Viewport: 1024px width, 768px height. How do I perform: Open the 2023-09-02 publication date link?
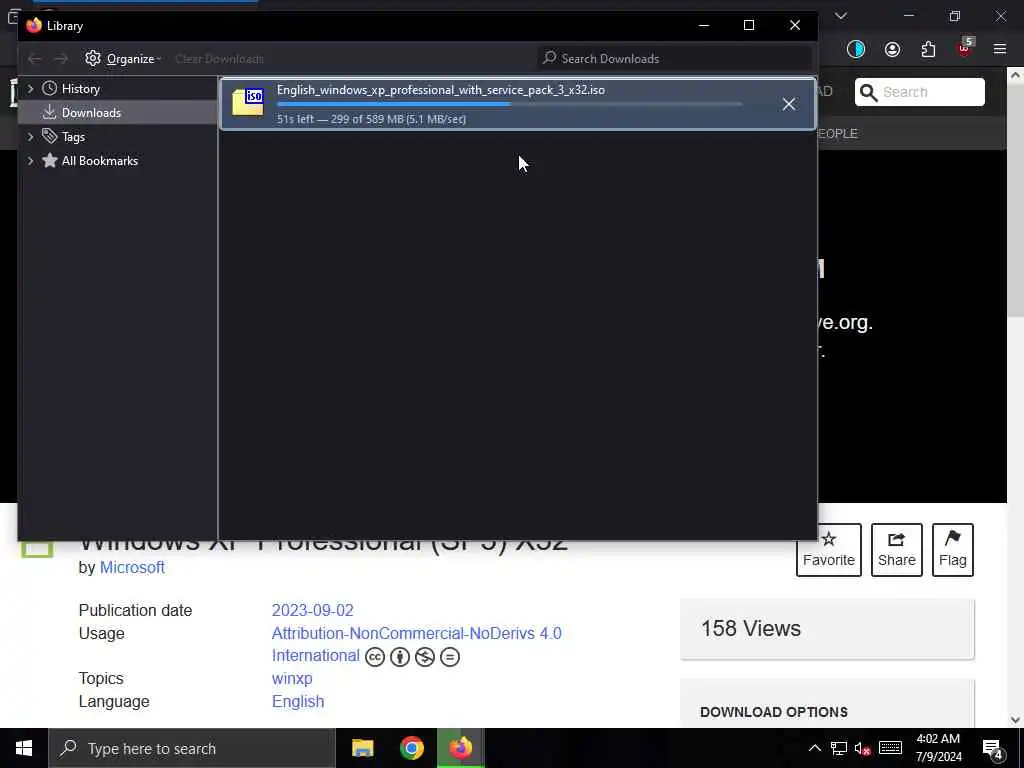pyautogui.click(x=312, y=611)
